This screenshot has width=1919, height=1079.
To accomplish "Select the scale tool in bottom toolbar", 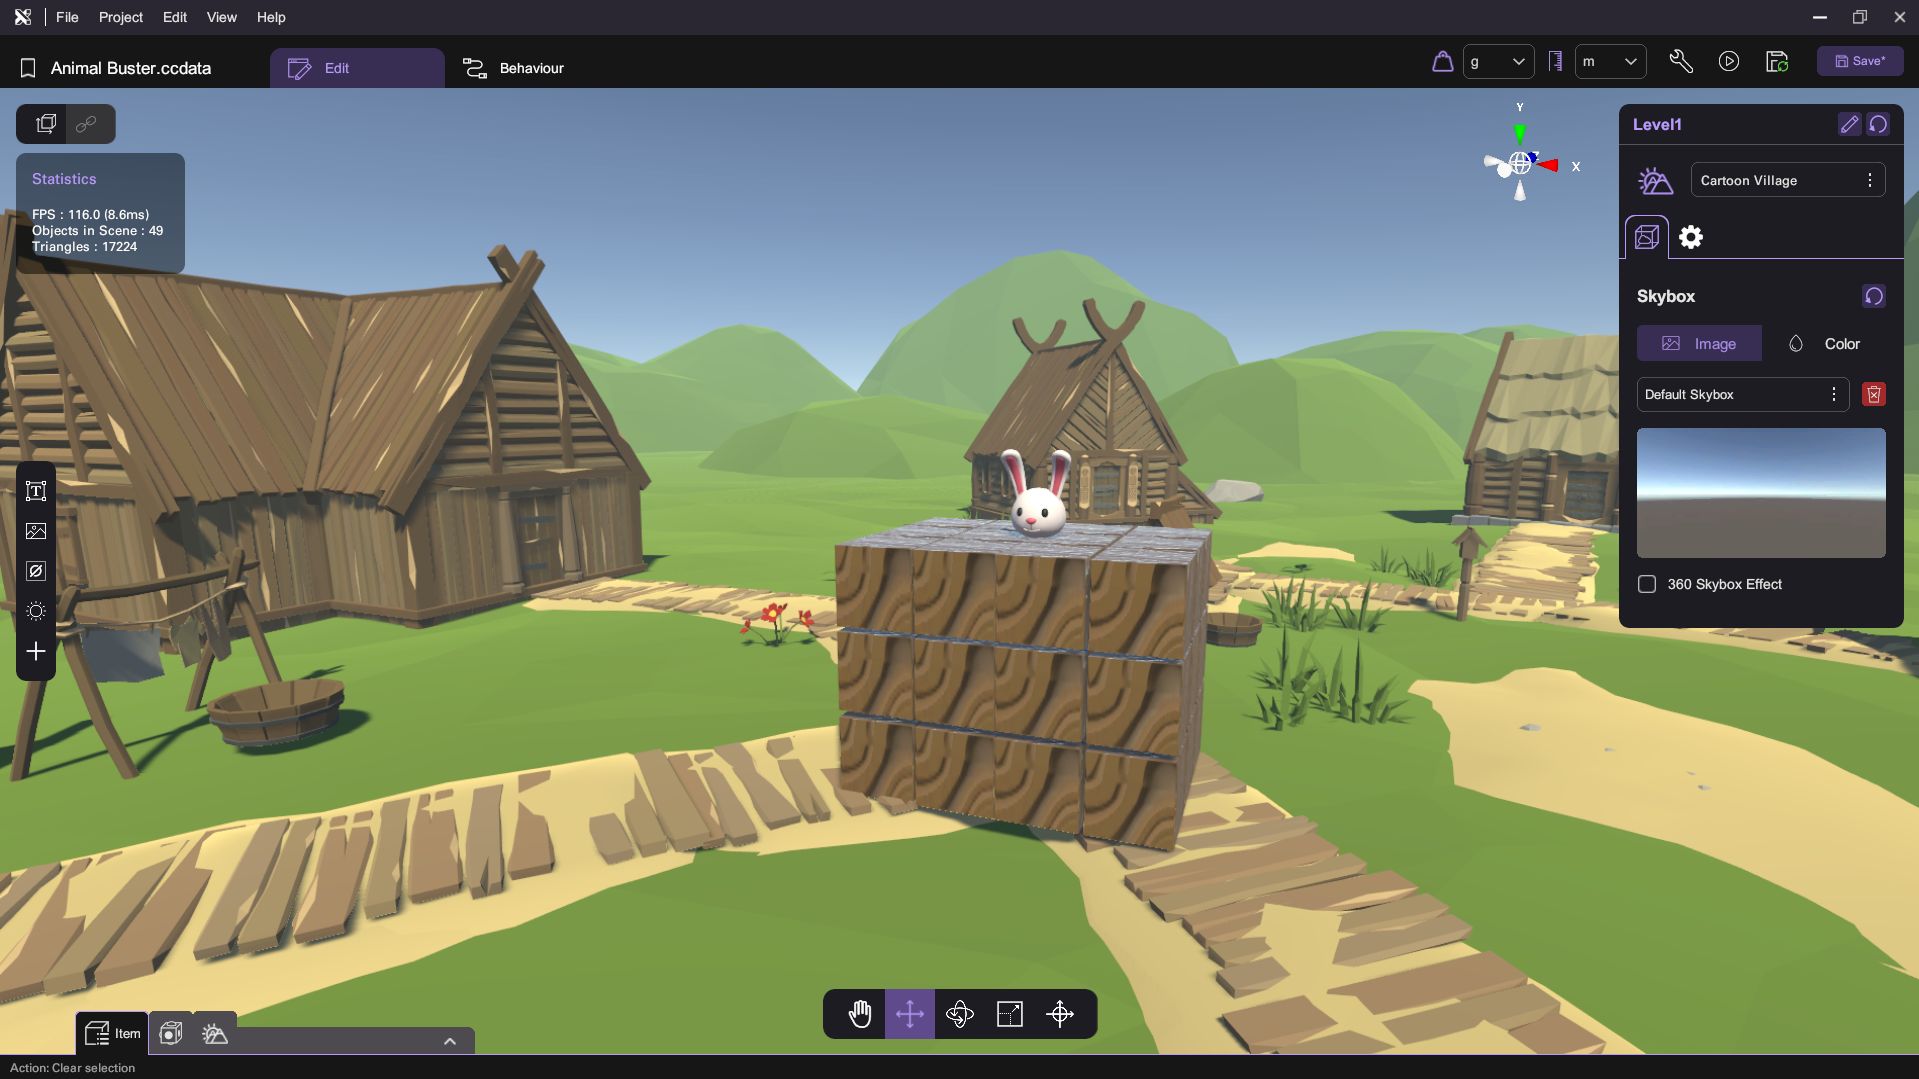I will click(x=1010, y=1014).
